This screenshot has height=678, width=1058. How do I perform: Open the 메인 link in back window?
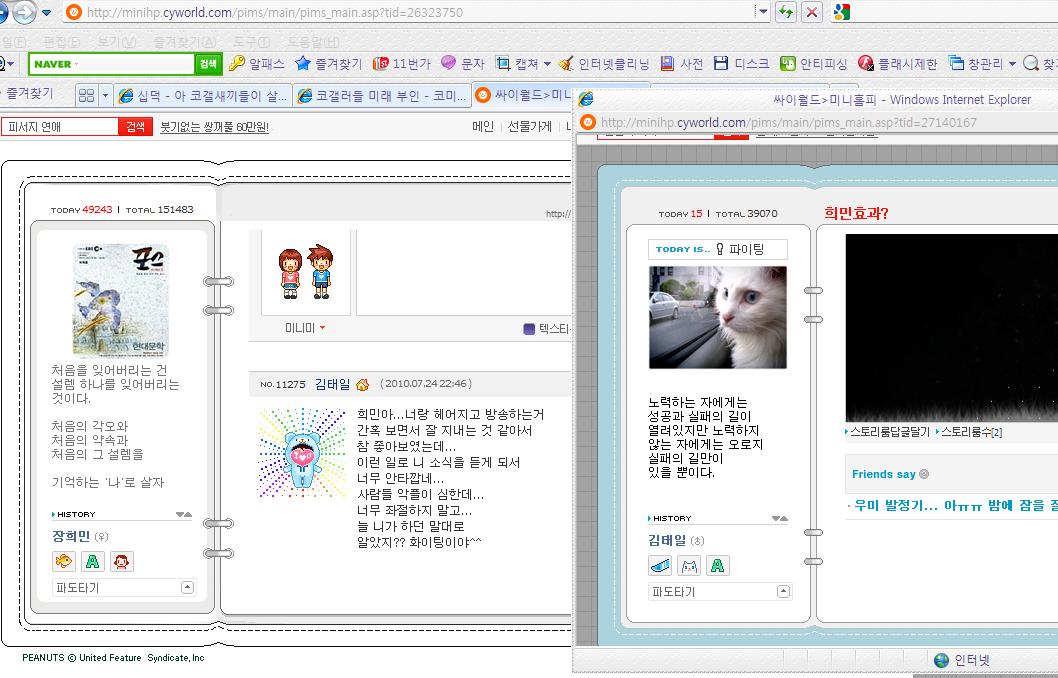[483, 126]
